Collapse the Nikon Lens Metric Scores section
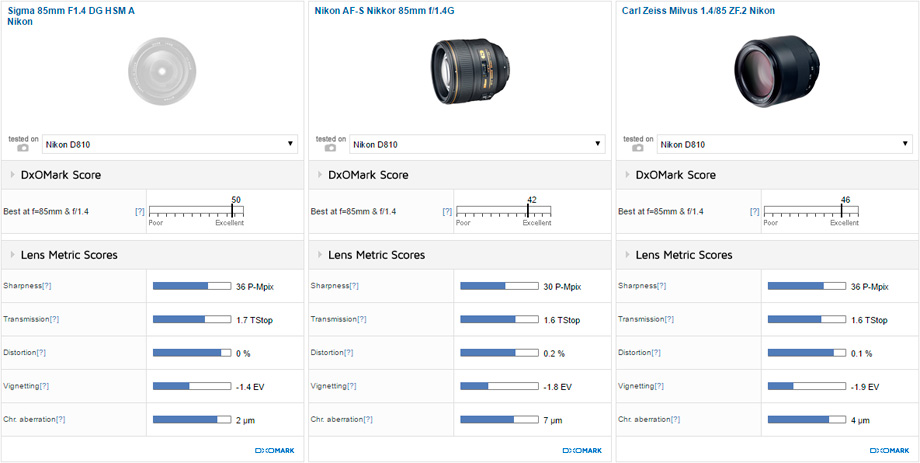 319,255
